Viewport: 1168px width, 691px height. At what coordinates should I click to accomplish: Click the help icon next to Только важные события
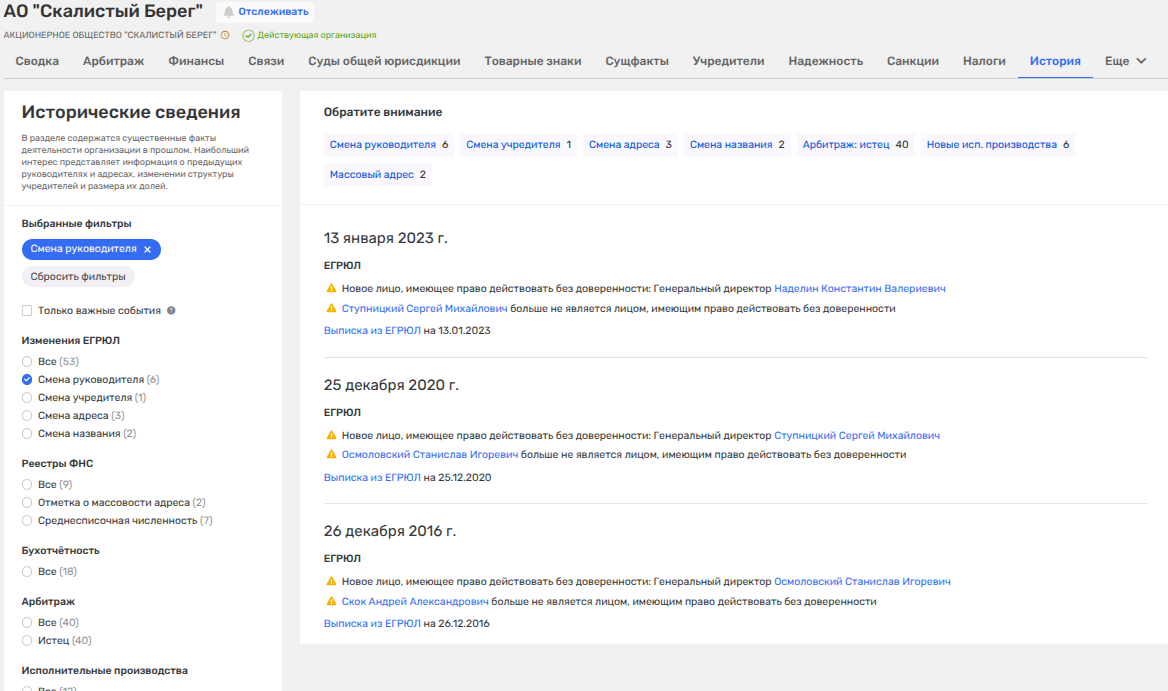point(171,311)
